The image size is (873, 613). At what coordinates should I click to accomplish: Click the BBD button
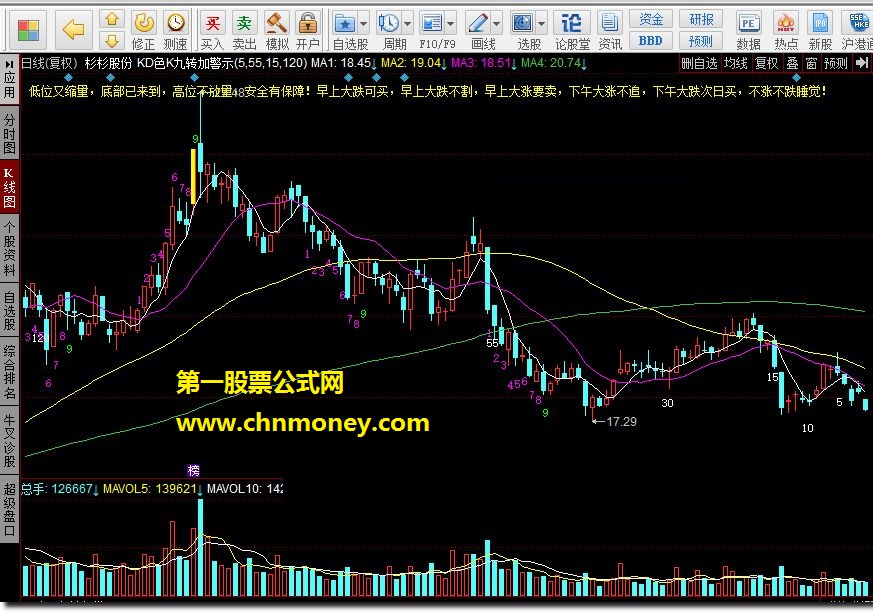coord(651,41)
